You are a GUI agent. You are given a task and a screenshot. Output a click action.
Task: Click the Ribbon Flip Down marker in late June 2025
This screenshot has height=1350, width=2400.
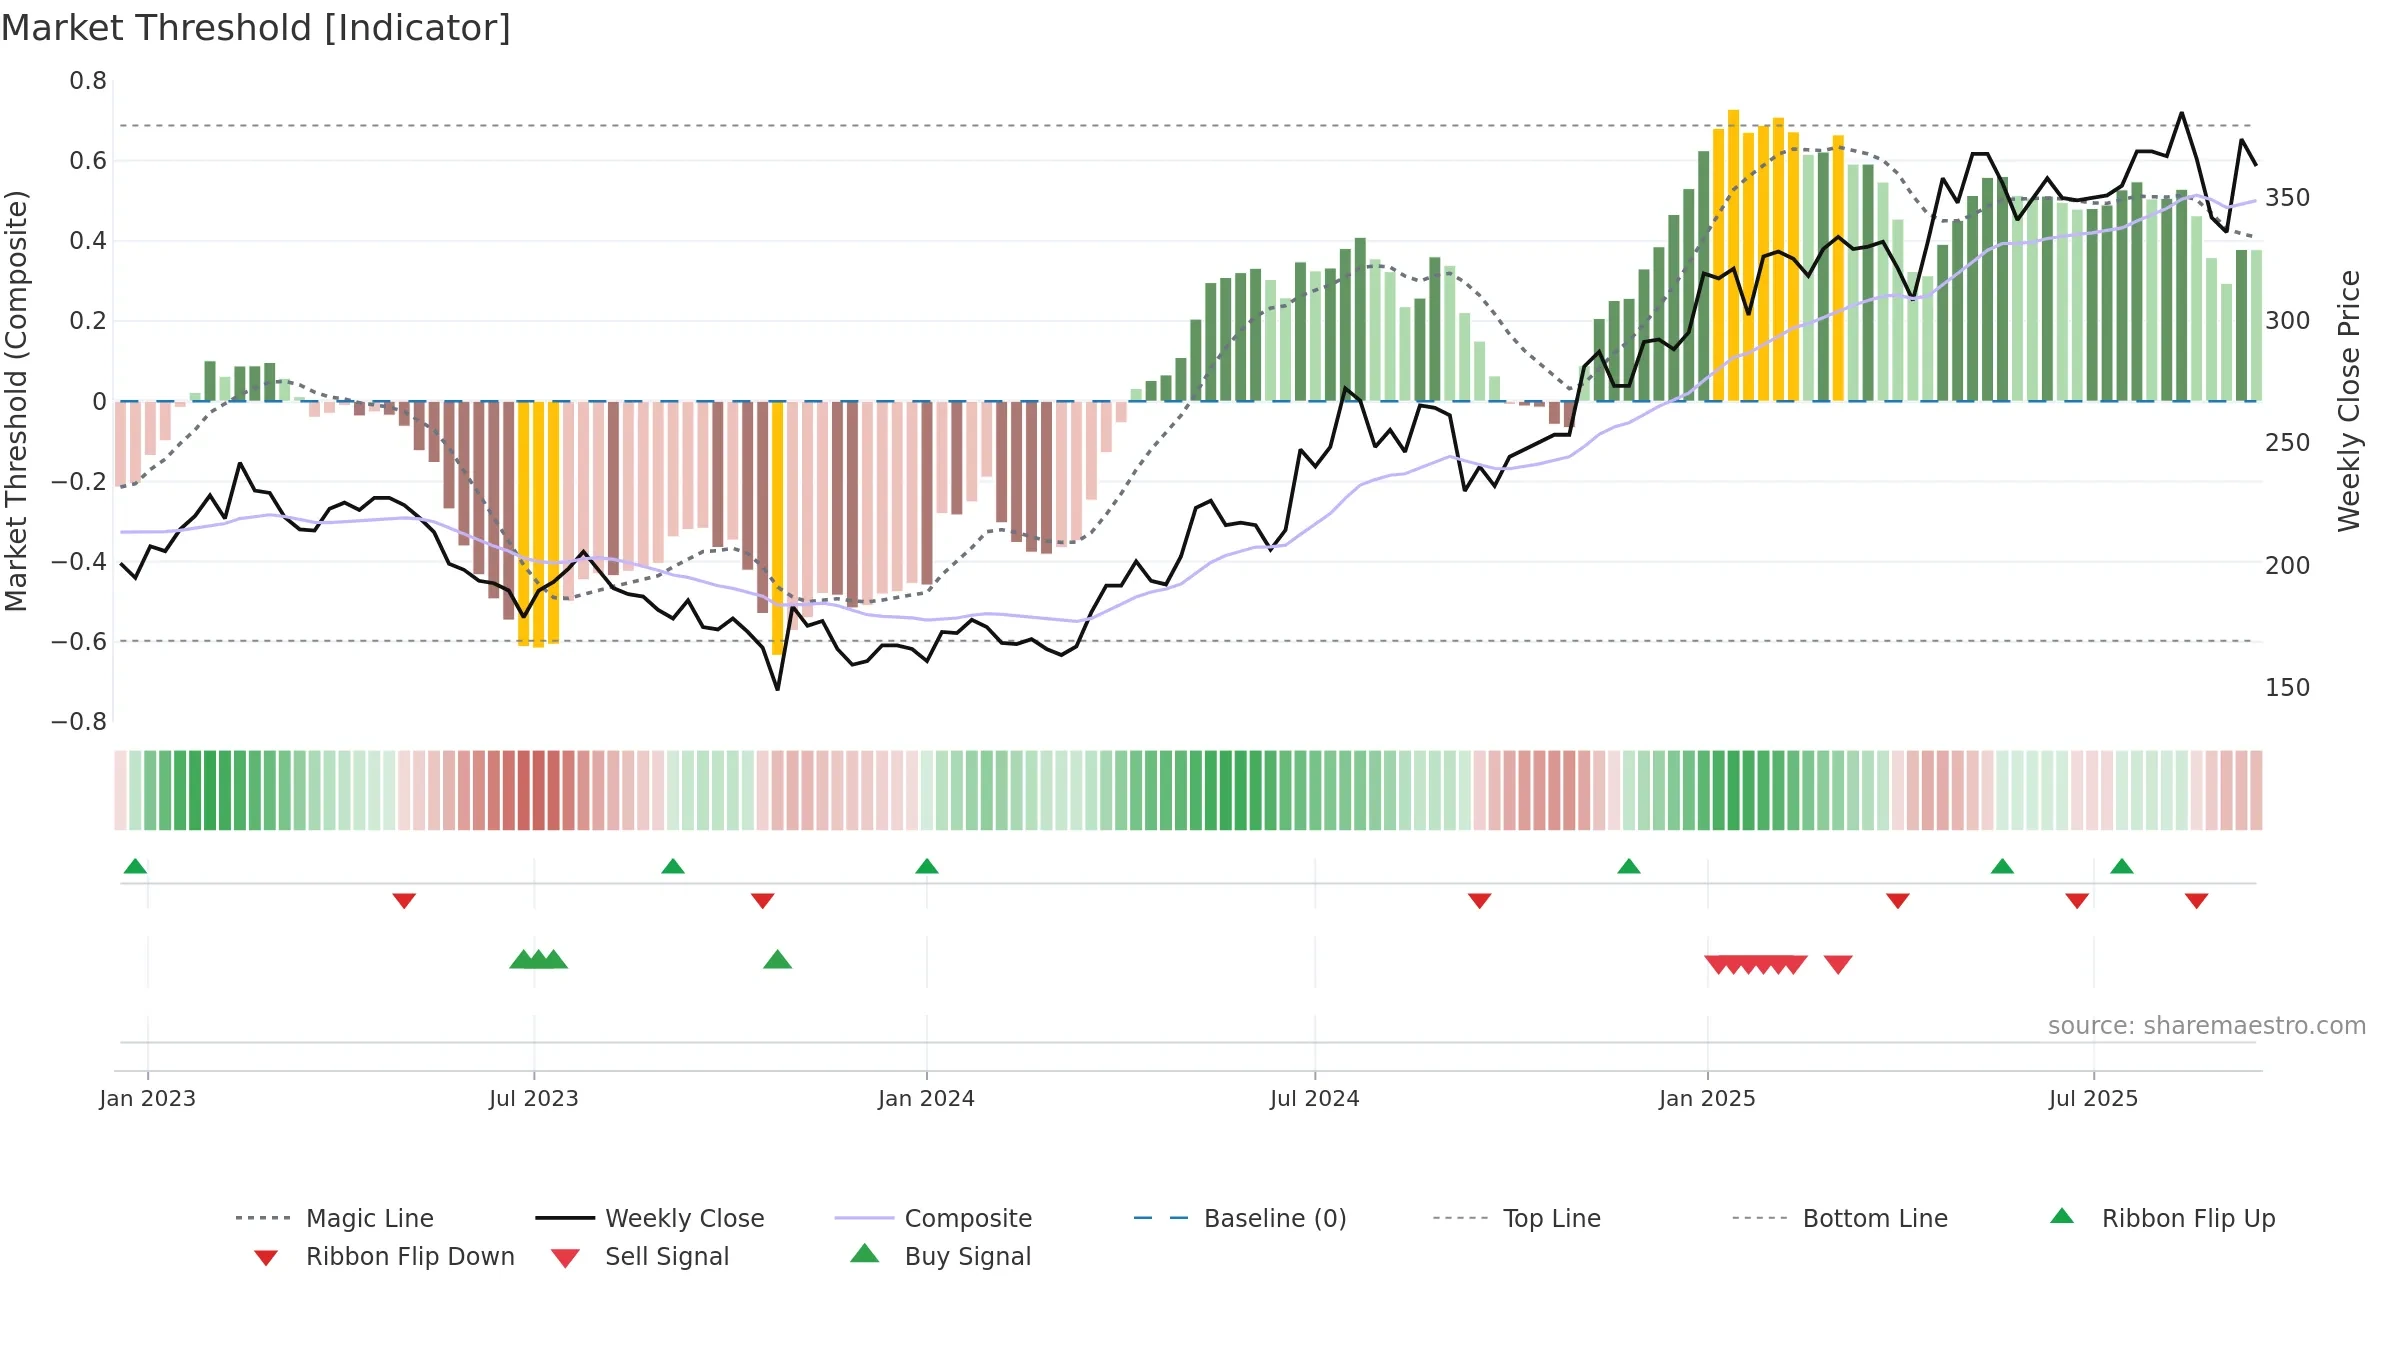coord(2077,901)
